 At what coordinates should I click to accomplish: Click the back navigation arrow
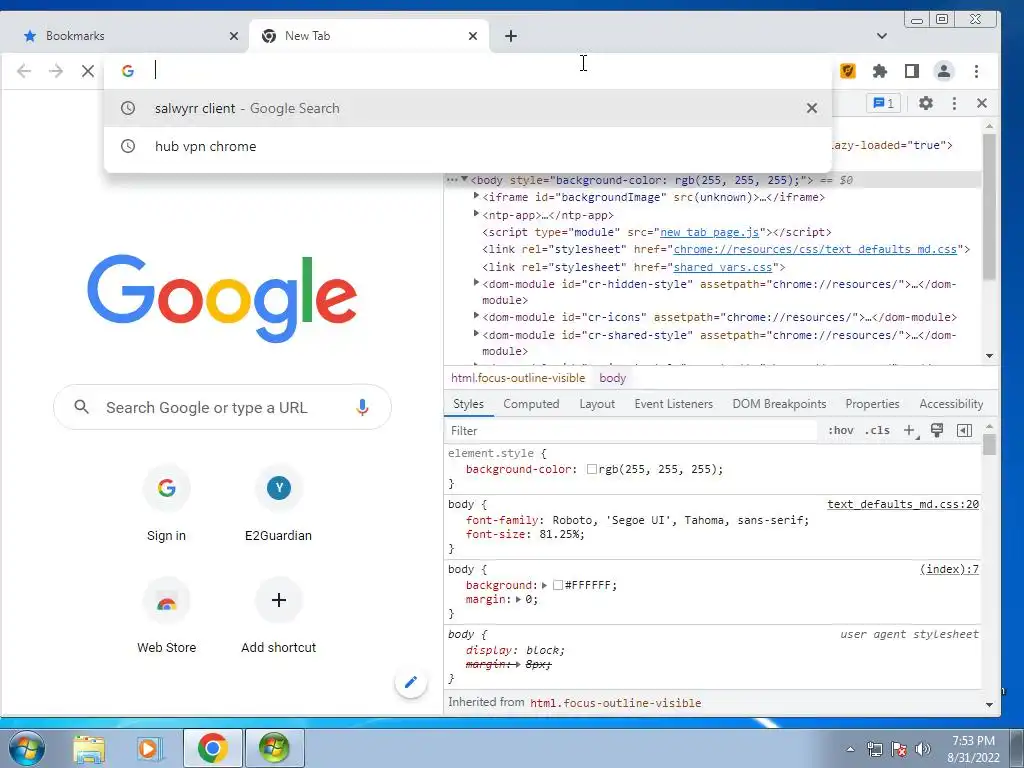click(24, 71)
